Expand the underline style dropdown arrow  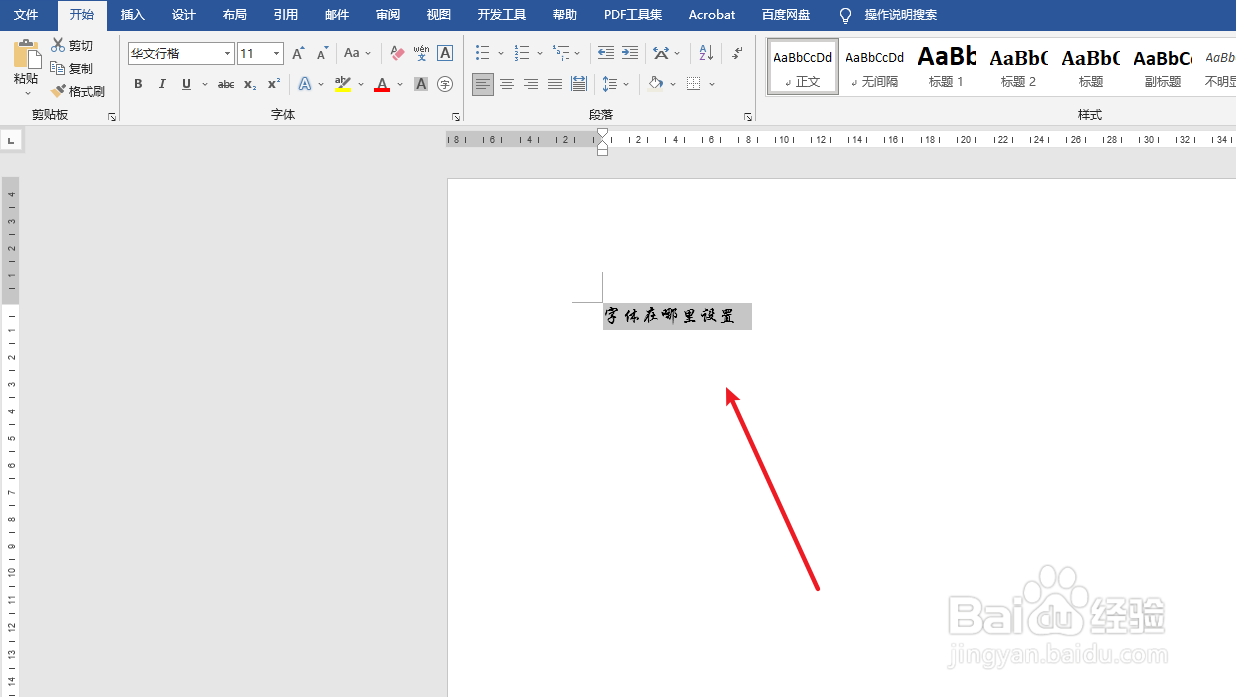(205, 84)
